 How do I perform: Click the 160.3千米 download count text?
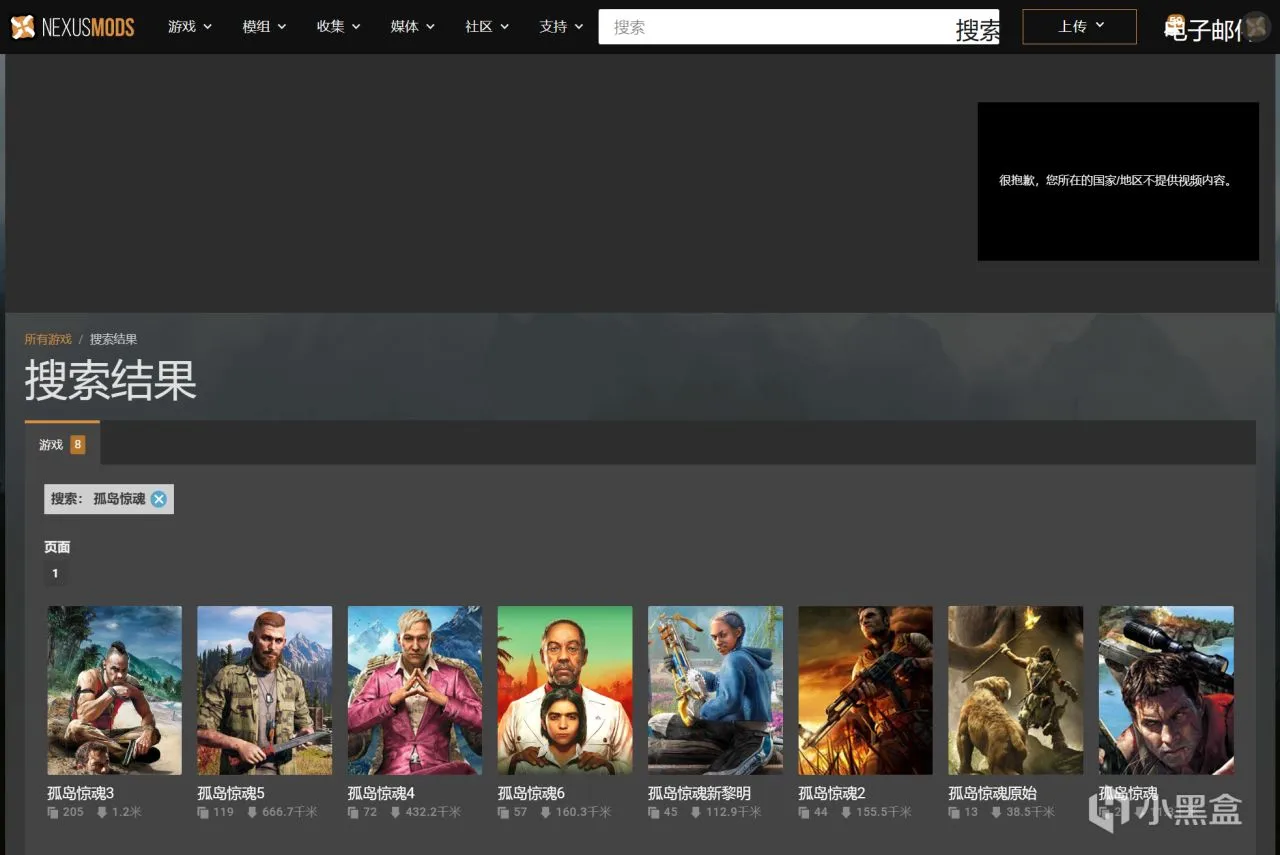pos(584,812)
